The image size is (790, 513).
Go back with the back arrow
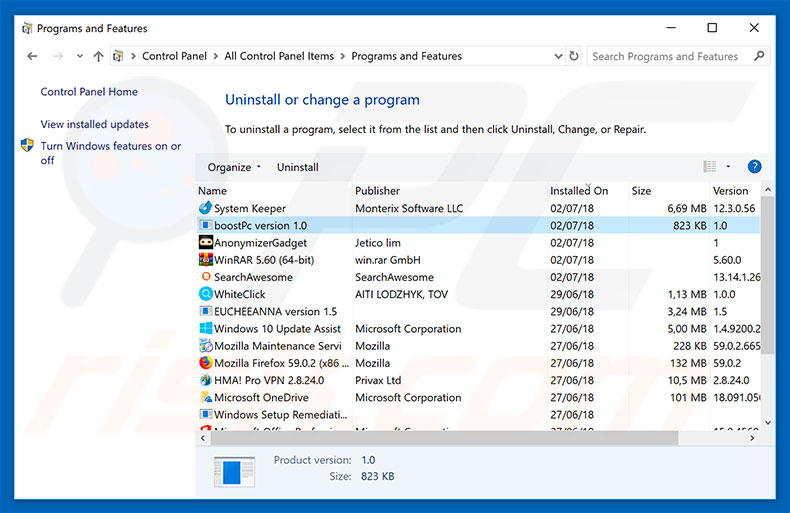tap(32, 56)
